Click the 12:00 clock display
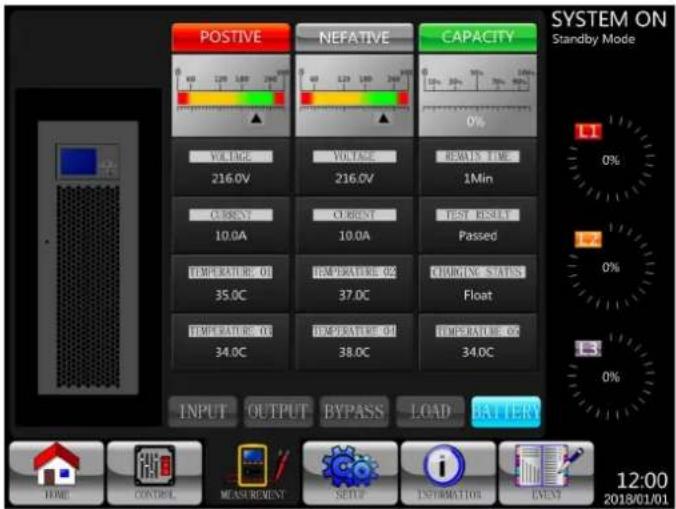676x509 pixels. click(642, 481)
